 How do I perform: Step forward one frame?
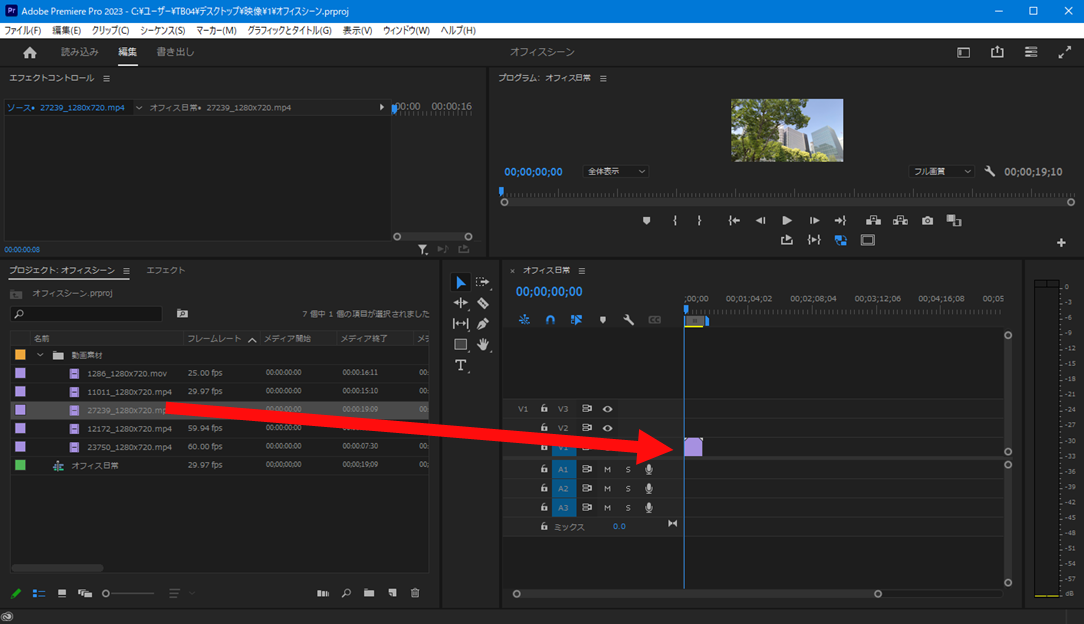click(814, 220)
